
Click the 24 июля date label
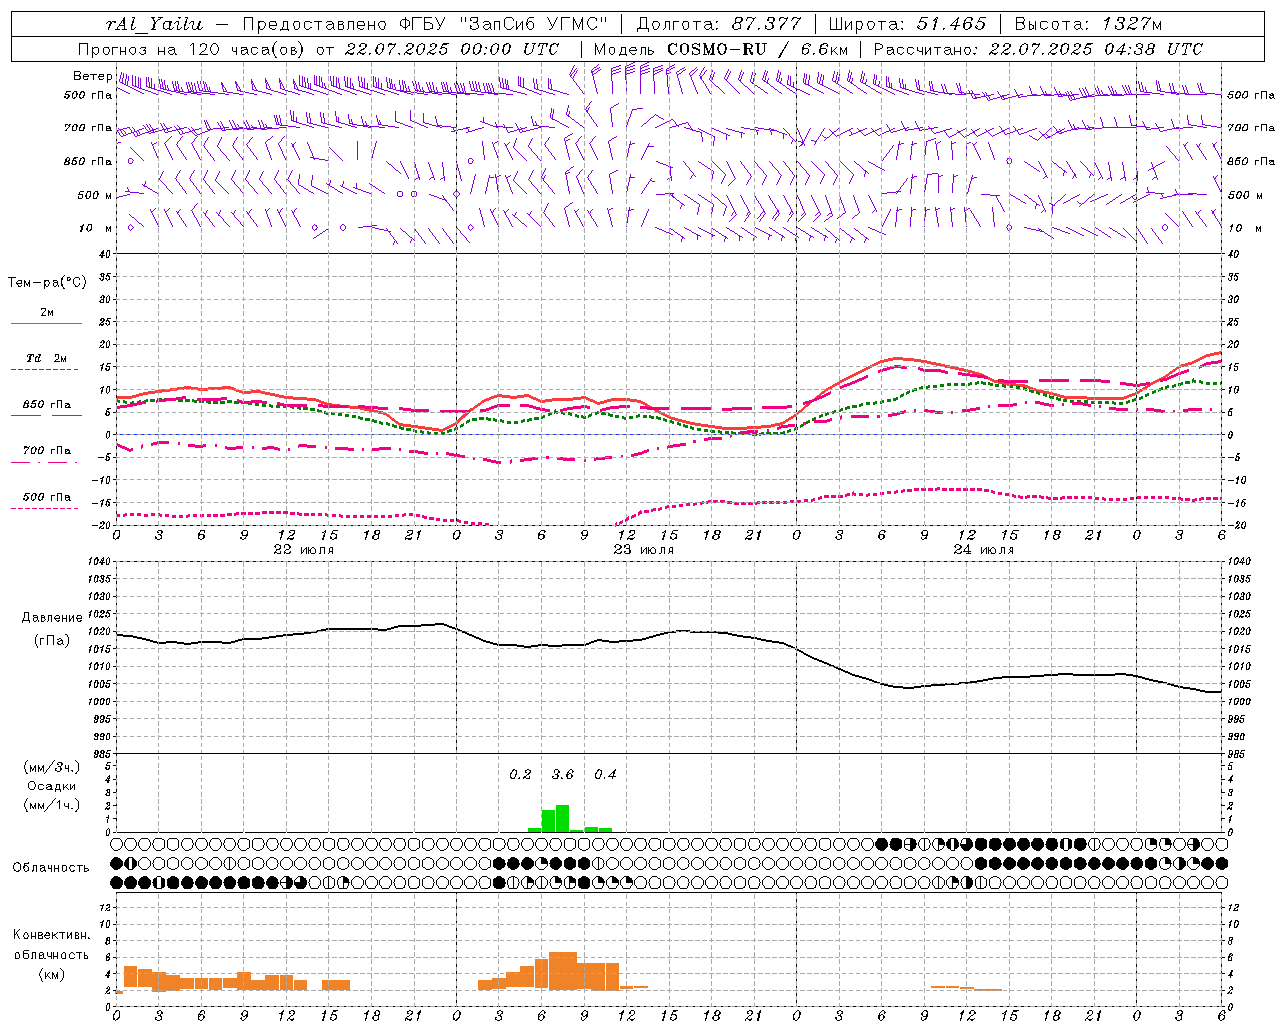coord(984,550)
